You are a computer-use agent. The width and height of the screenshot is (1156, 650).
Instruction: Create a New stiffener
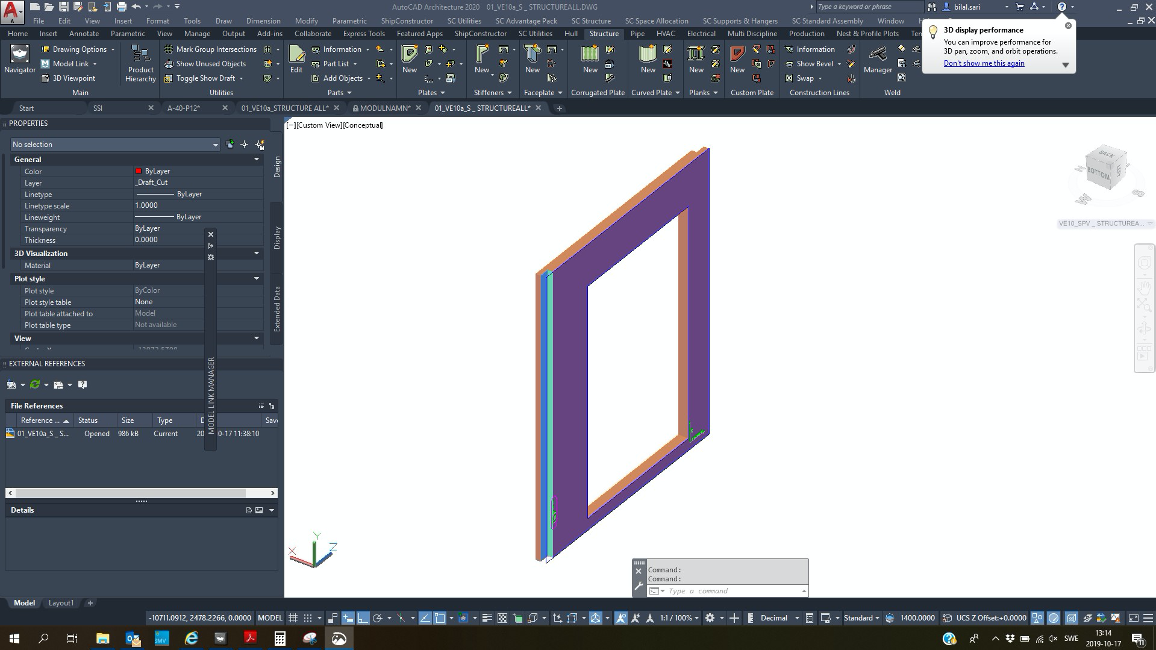pyautogui.click(x=481, y=59)
